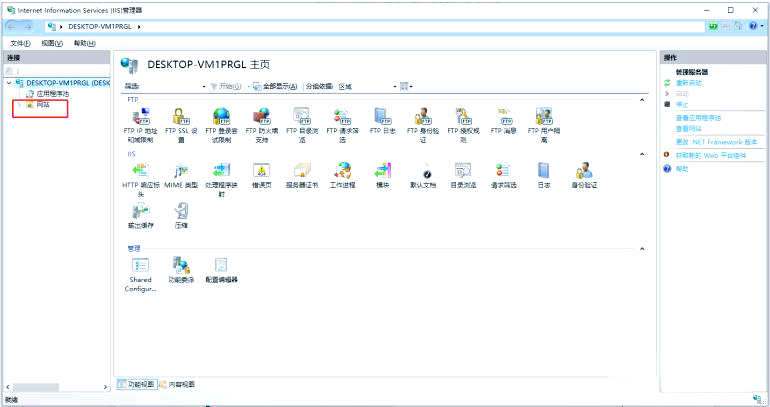The width and height of the screenshot is (770, 407).
Task: Click the 重新启动 action link
Action: (689, 83)
